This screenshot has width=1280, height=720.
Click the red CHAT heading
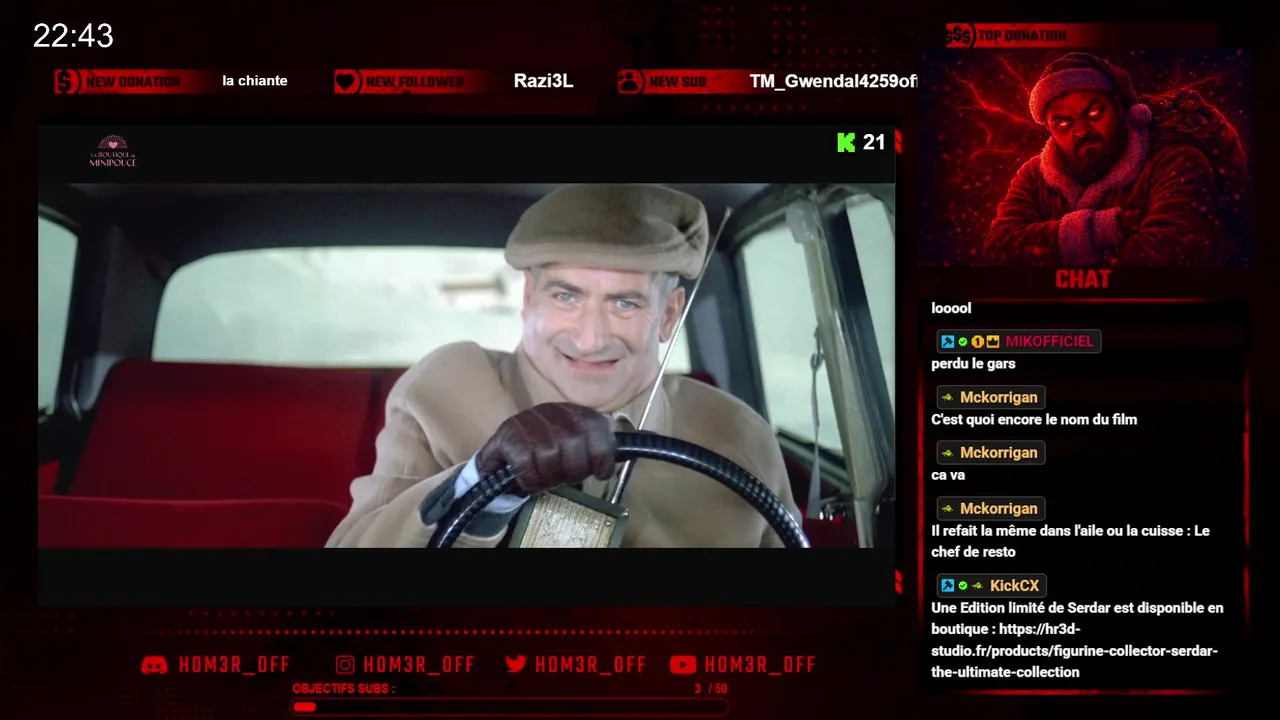tap(1083, 279)
